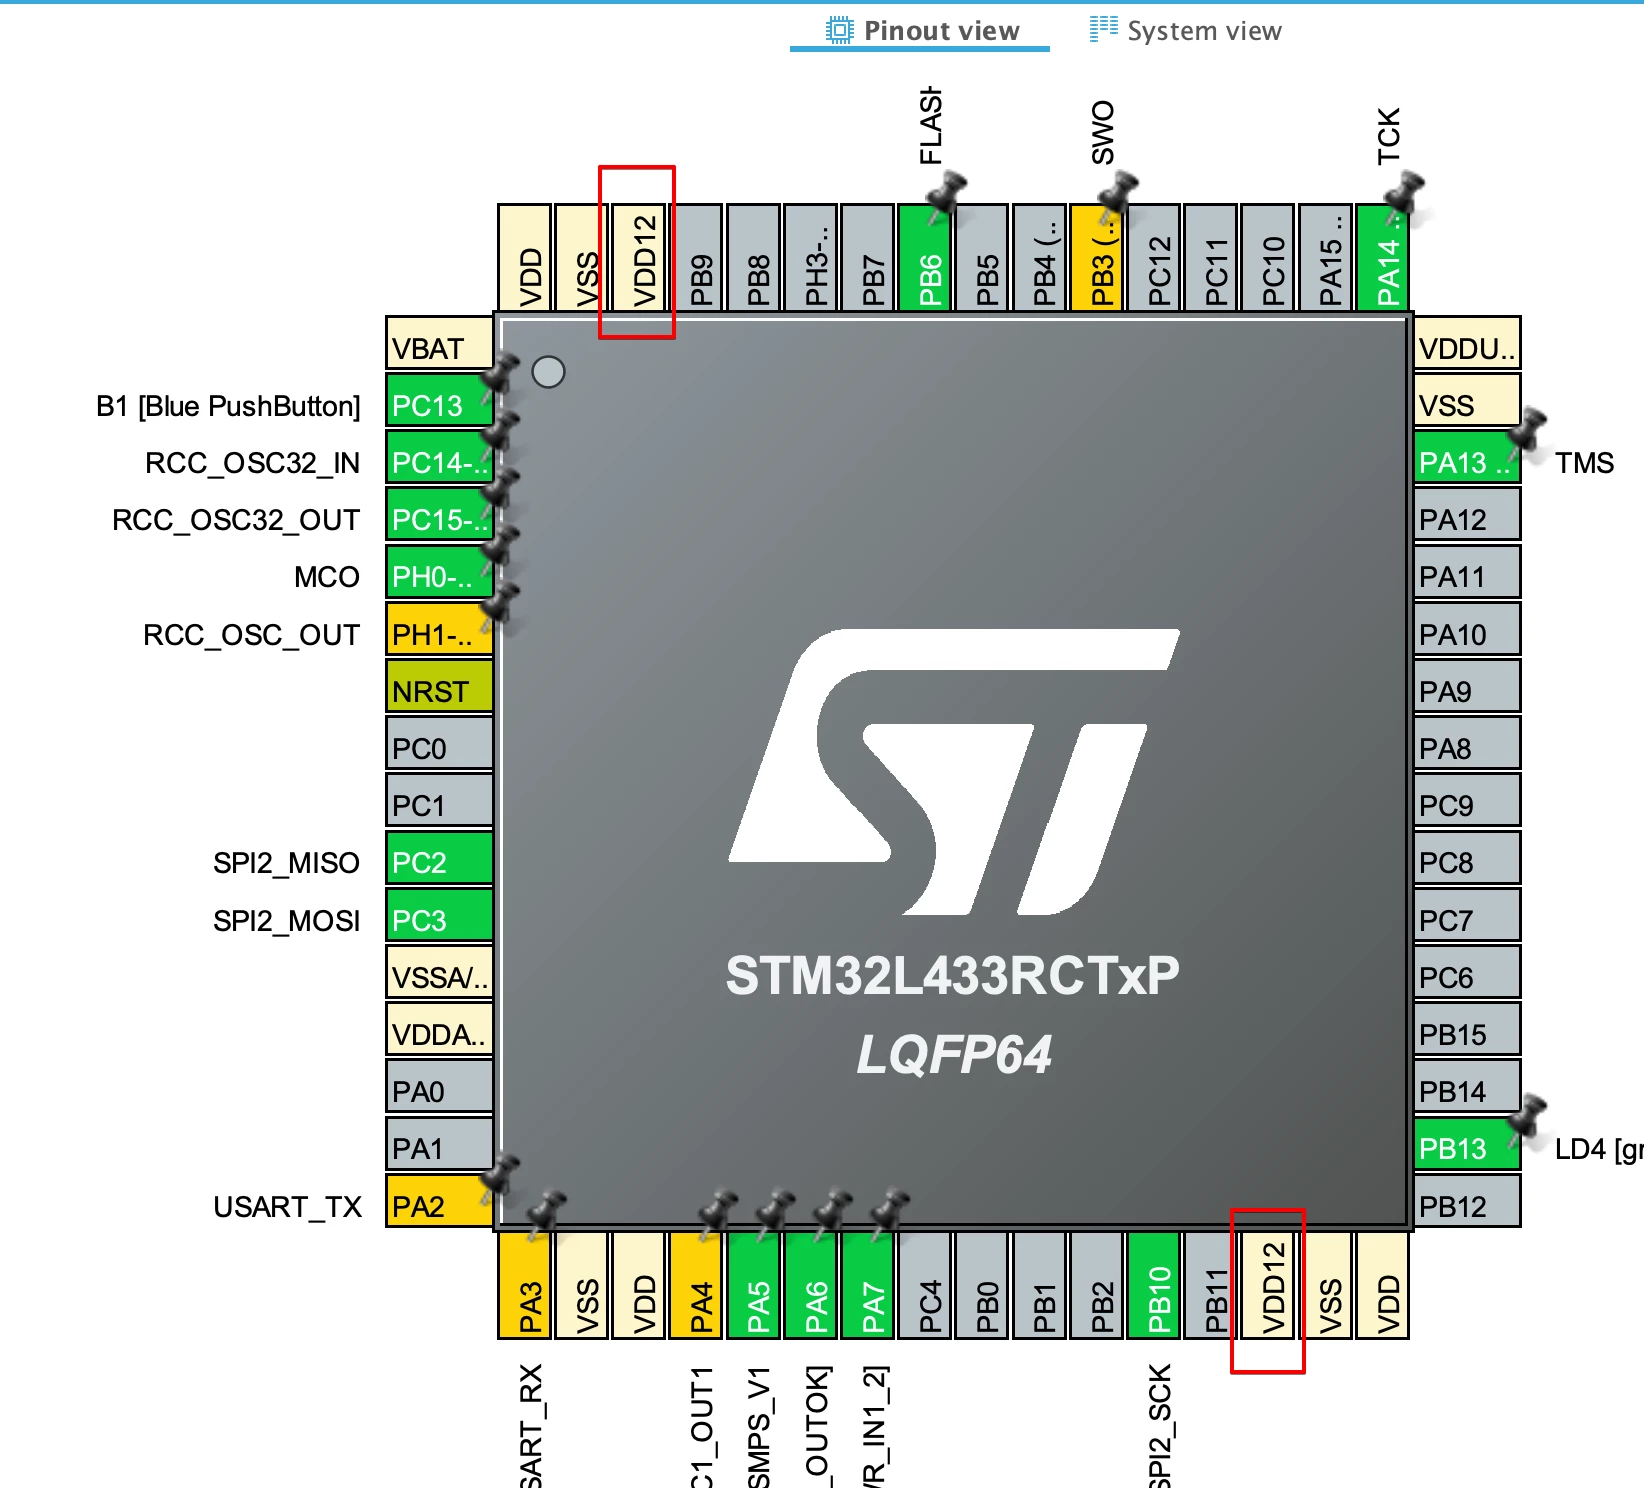
Task: Select the green PA13 TMS pin
Action: tap(1467, 457)
